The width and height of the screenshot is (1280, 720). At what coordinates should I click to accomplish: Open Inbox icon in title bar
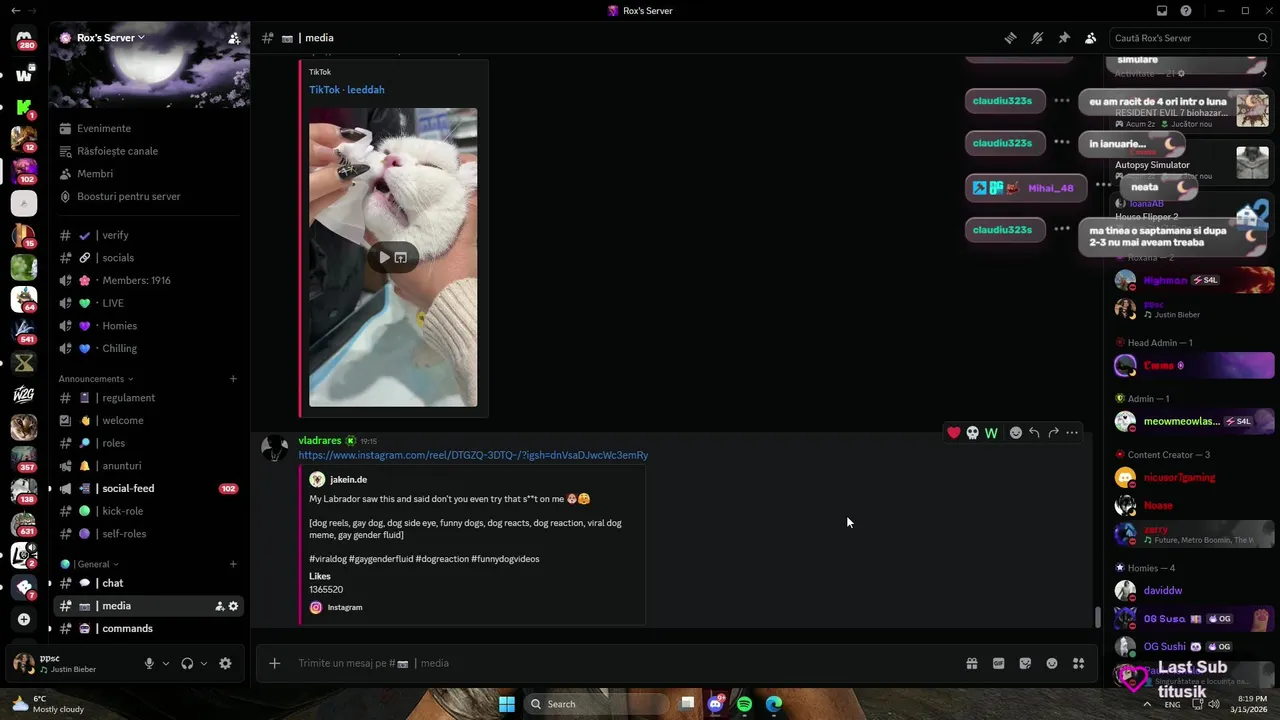coord(1162,11)
